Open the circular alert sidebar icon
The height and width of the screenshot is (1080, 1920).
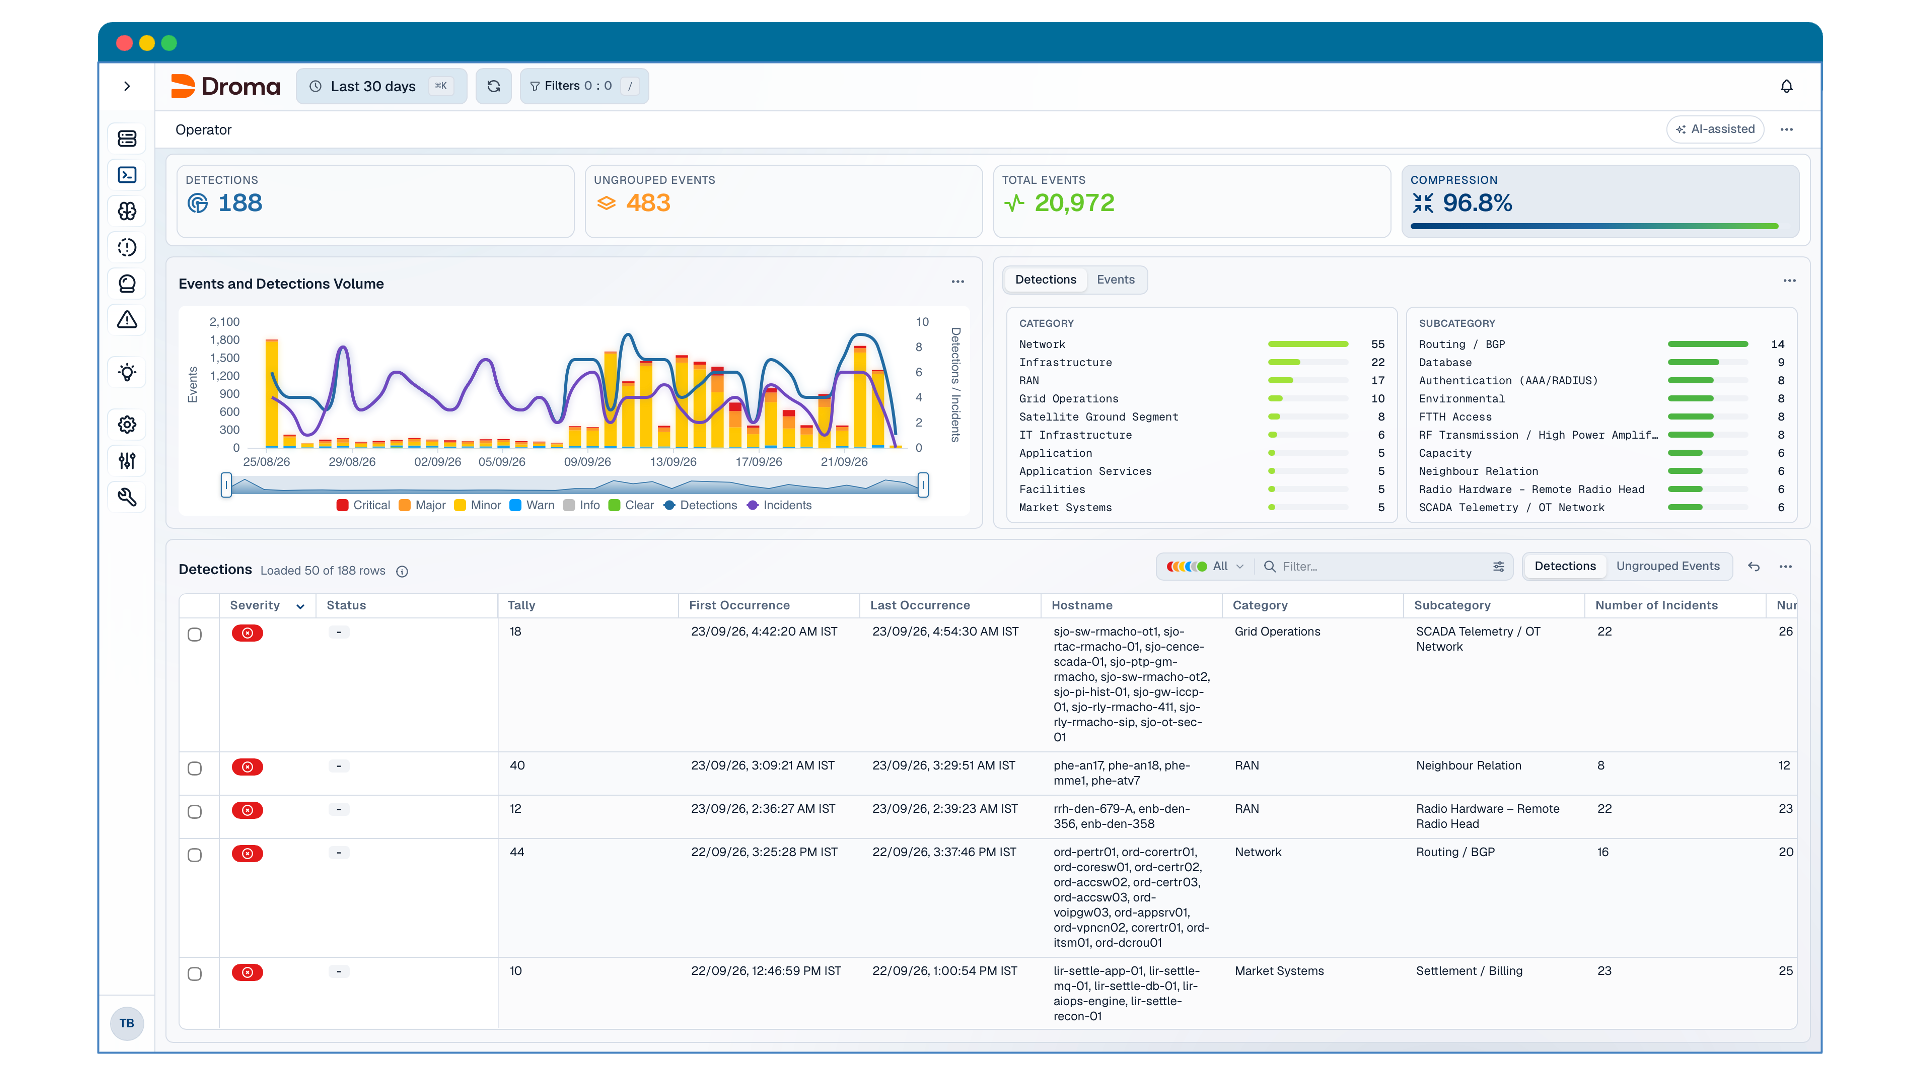[x=127, y=247]
